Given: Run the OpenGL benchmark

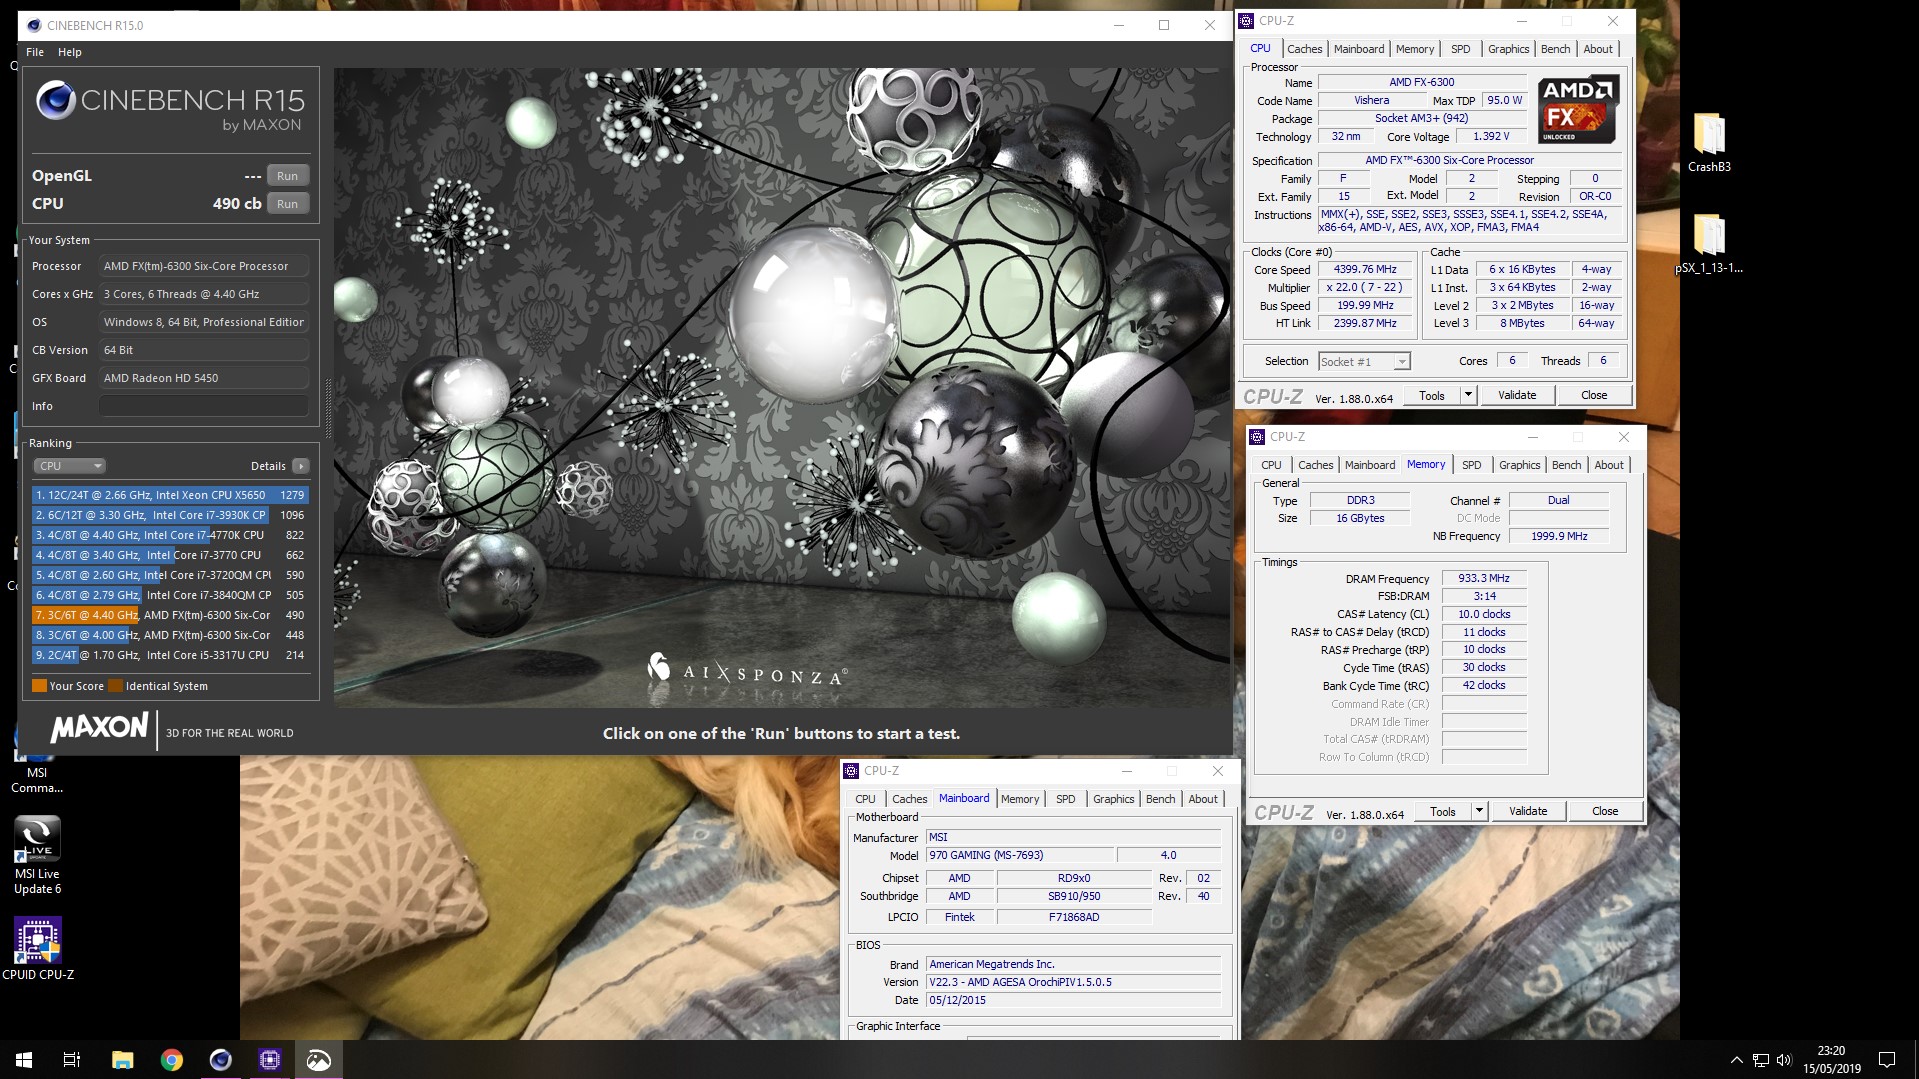Looking at the screenshot, I should tap(288, 176).
